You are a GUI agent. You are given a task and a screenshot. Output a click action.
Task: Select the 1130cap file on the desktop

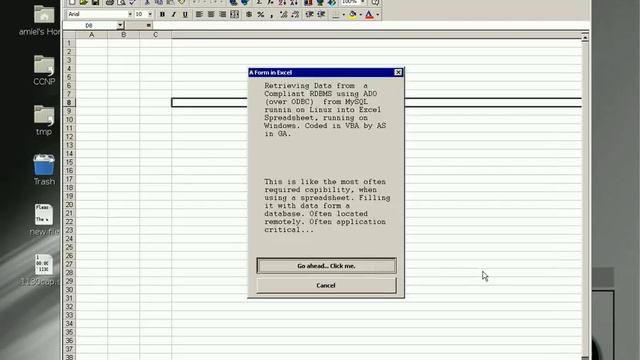(41, 270)
